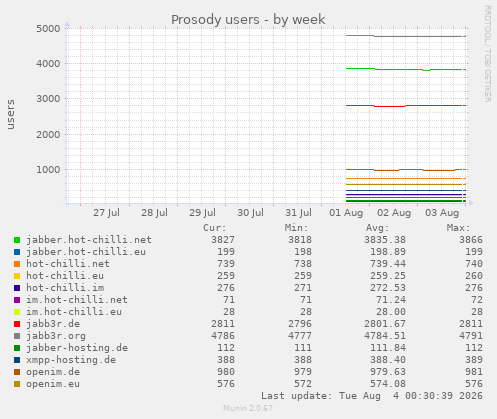Select the 'jabber.hot-chilli.eu' legend label
This screenshot has width=497, height=419.
pos(86,252)
